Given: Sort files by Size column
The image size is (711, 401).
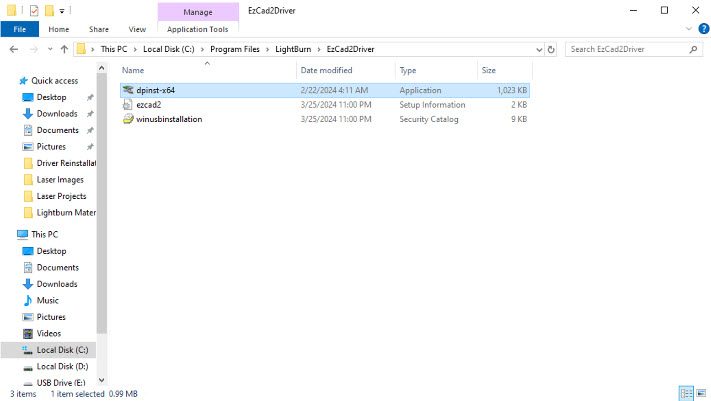Looking at the screenshot, I should (x=488, y=70).
